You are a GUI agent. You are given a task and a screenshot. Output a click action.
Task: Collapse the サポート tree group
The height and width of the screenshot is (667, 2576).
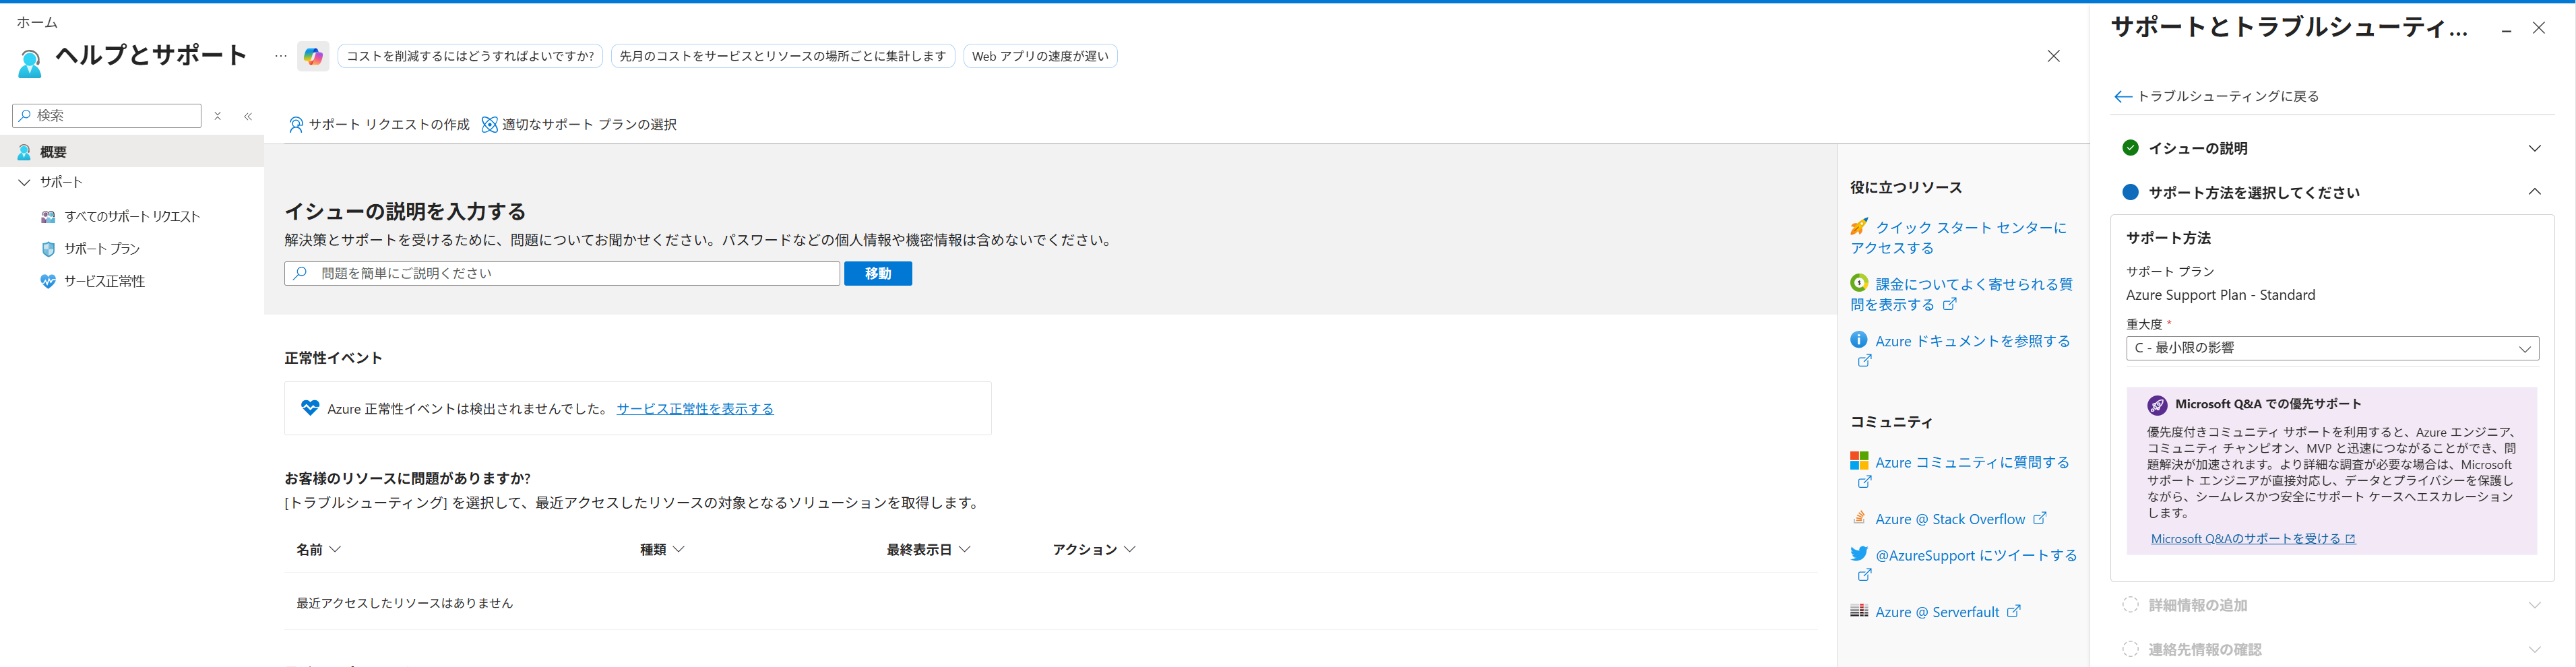tap(24, 182)
